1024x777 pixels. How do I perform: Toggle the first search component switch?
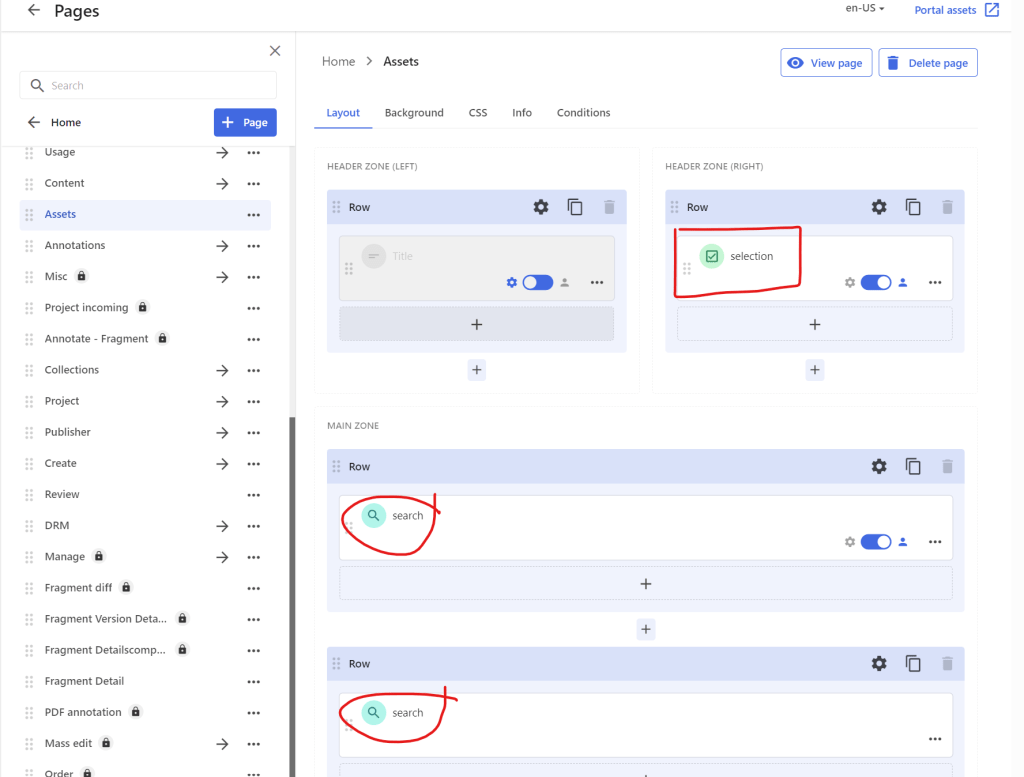(876, 542)
